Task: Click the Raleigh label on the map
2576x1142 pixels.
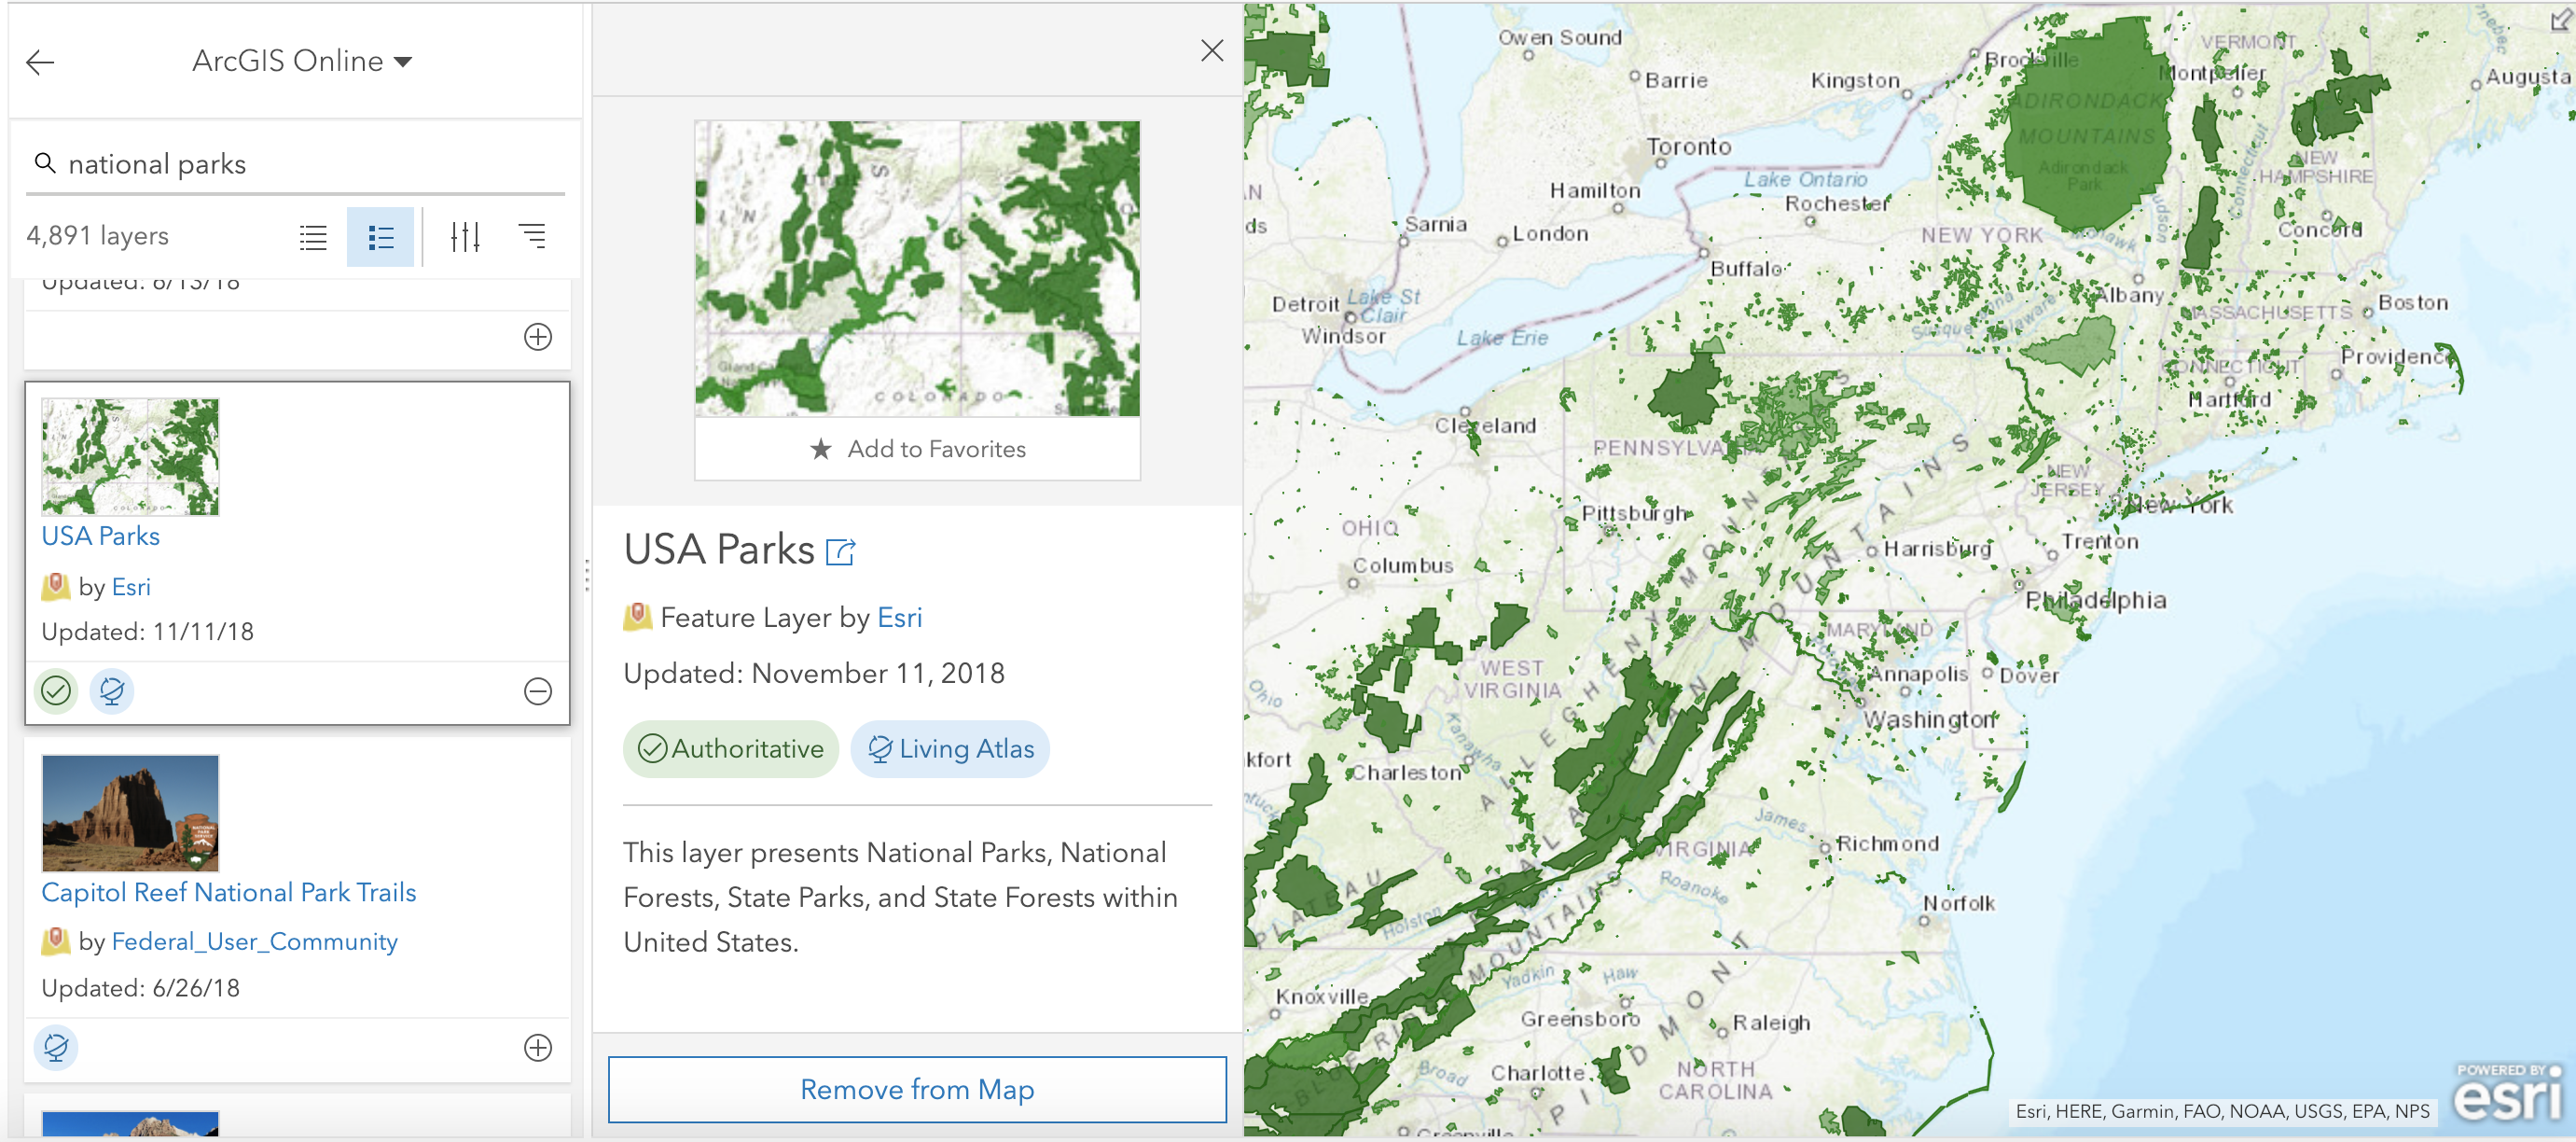Action: tap(1771, 1023)
